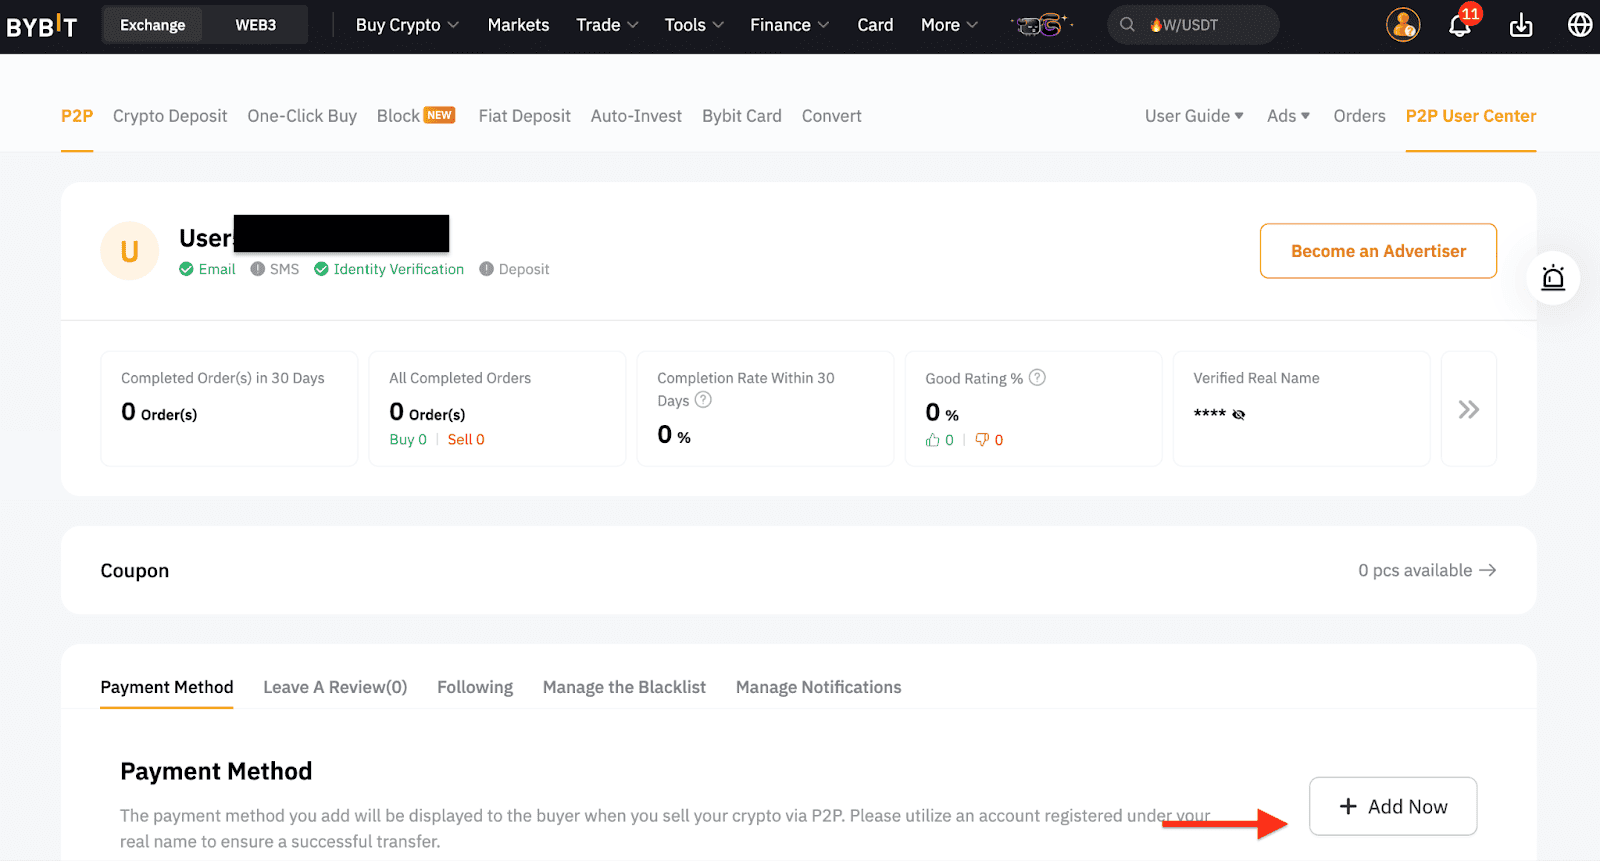
Task: Click the SMS verification status icon
Action: click(x=258, y=269)
